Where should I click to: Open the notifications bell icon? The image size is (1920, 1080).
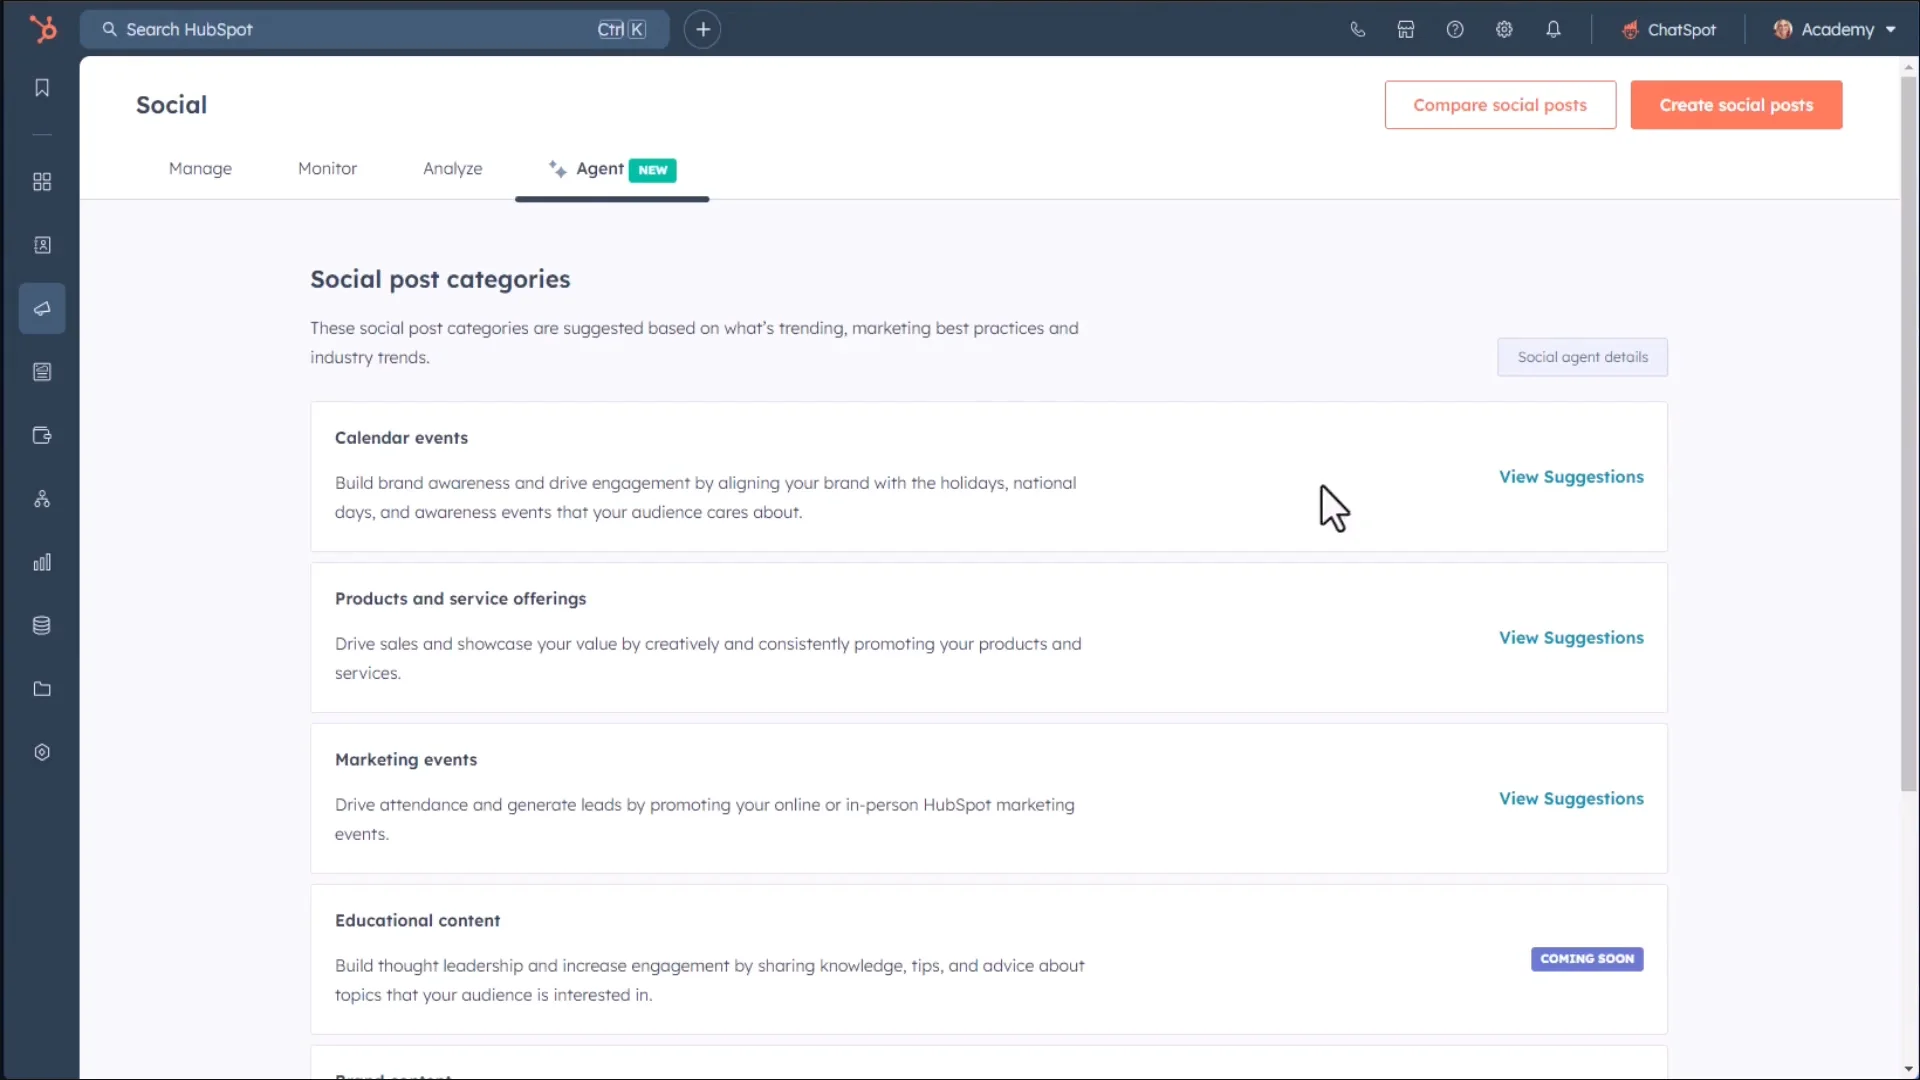[x=1553, y=30]
